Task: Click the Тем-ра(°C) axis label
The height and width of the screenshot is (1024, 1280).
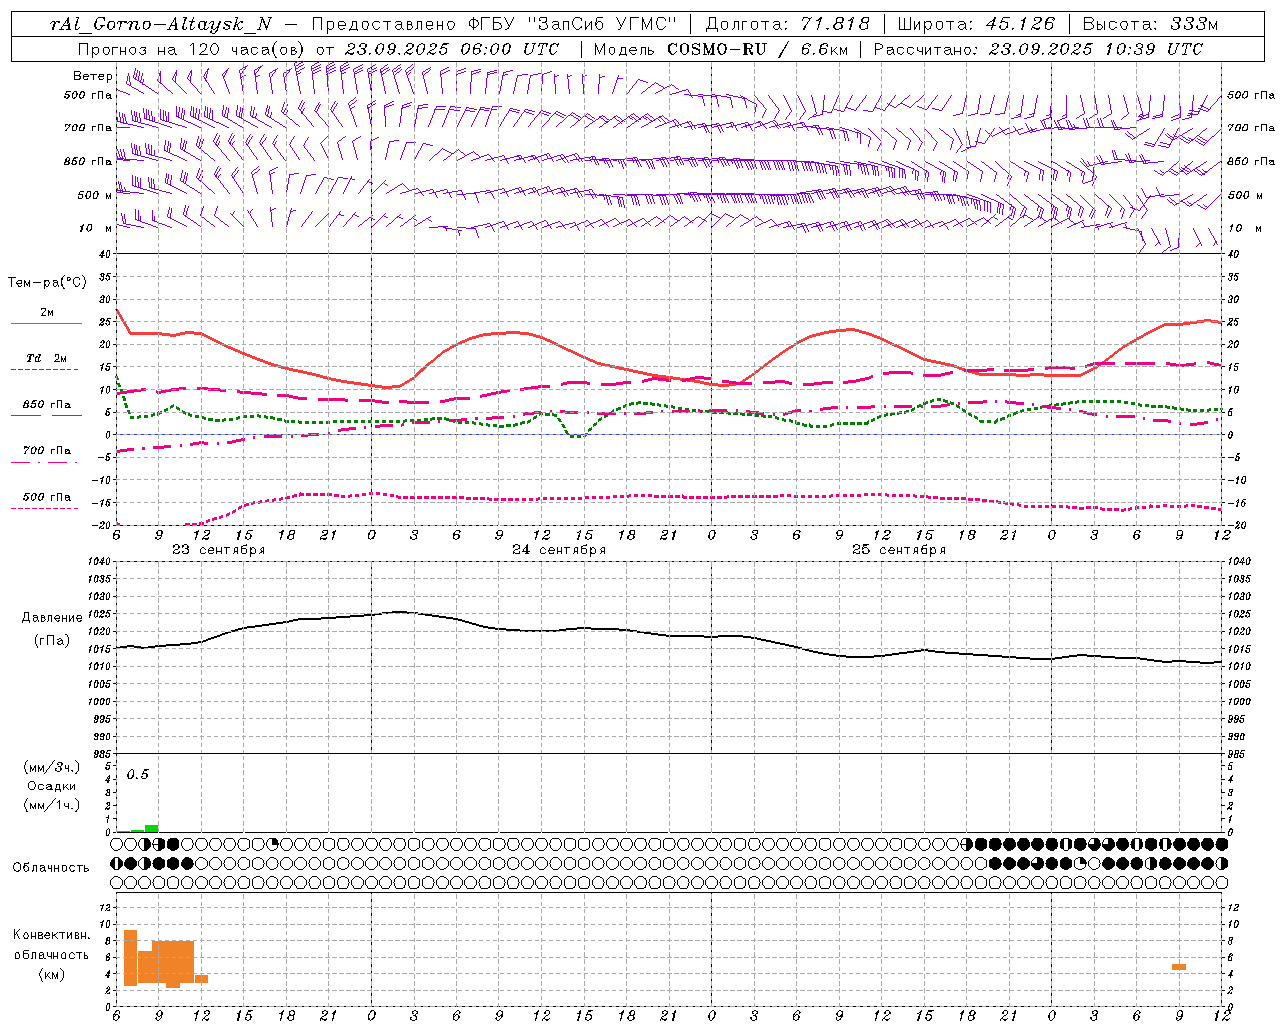Action: pyautogui.click(x=47, y=283)
